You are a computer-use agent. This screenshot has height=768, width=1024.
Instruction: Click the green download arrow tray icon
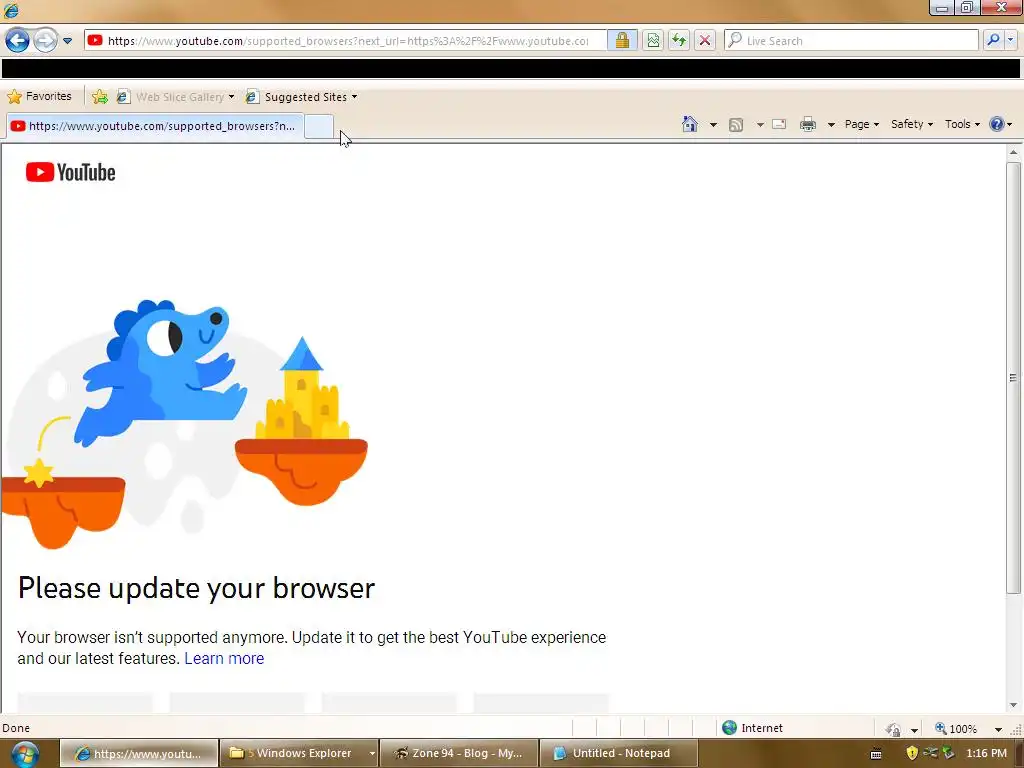tap(948, 753)
